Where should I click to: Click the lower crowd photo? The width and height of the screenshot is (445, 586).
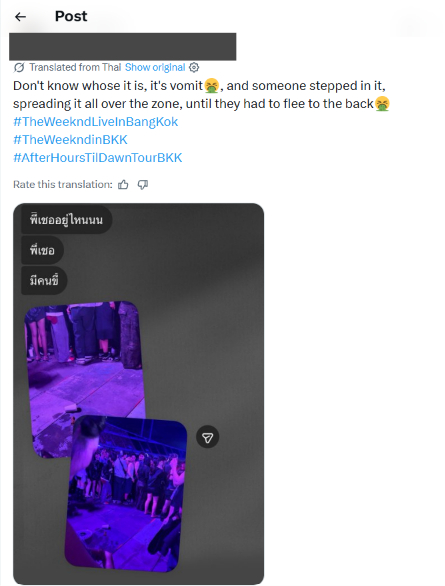pos(126,493)
